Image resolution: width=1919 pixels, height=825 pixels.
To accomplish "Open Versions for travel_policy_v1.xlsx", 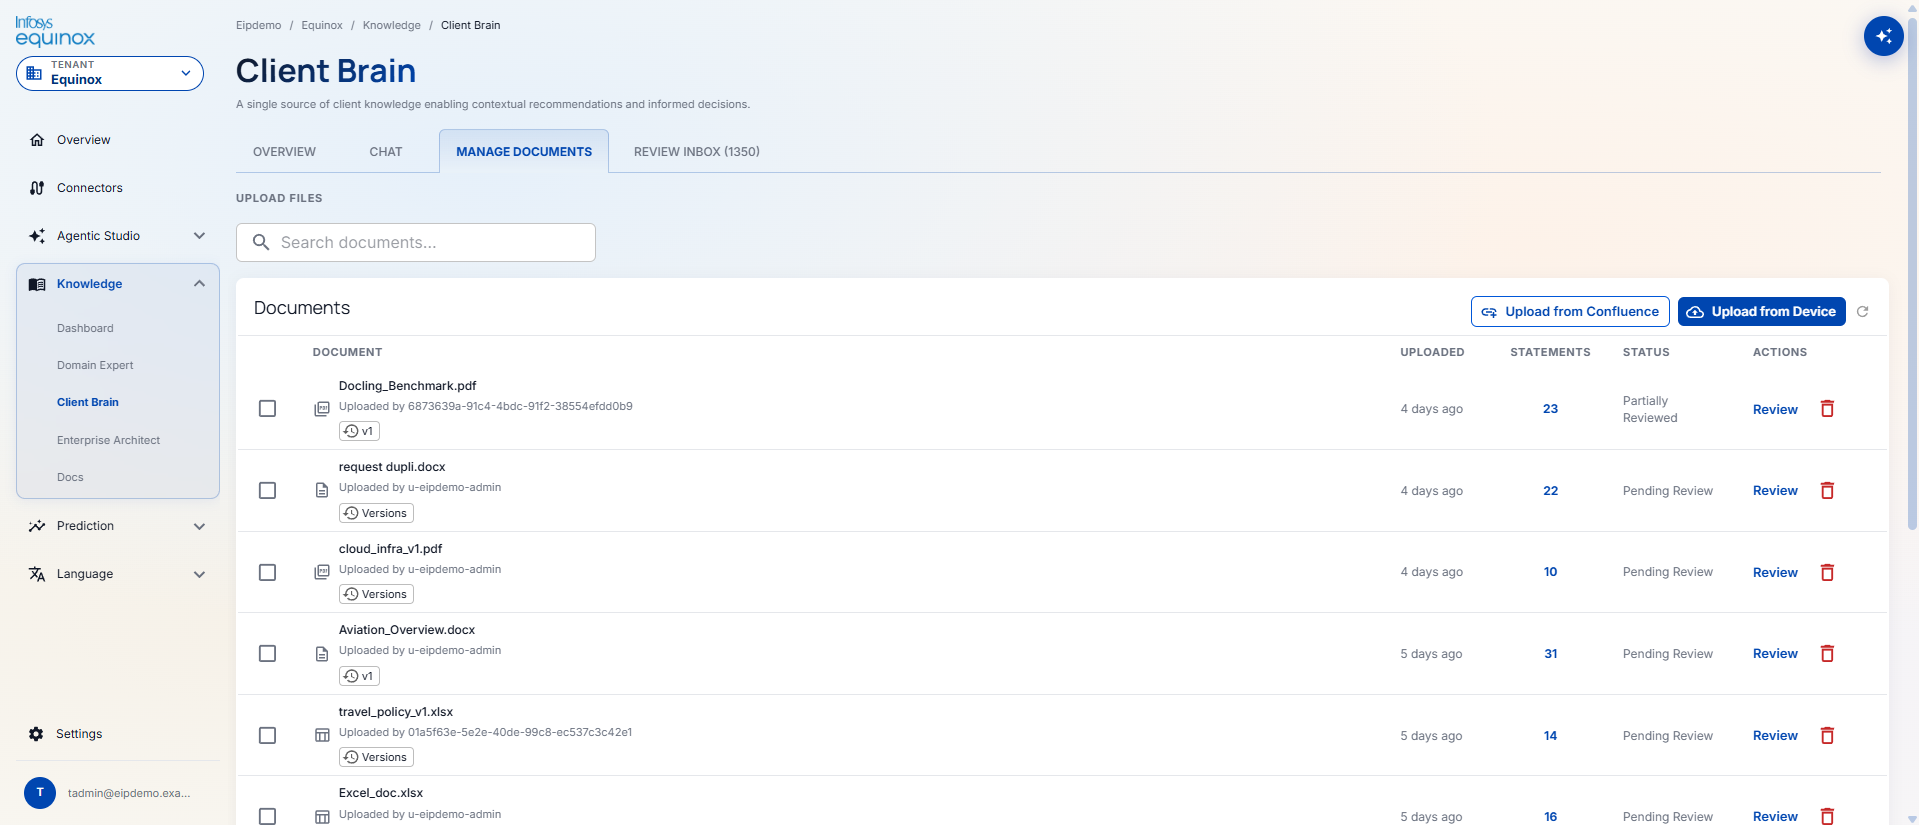I will tap(376, 757).
